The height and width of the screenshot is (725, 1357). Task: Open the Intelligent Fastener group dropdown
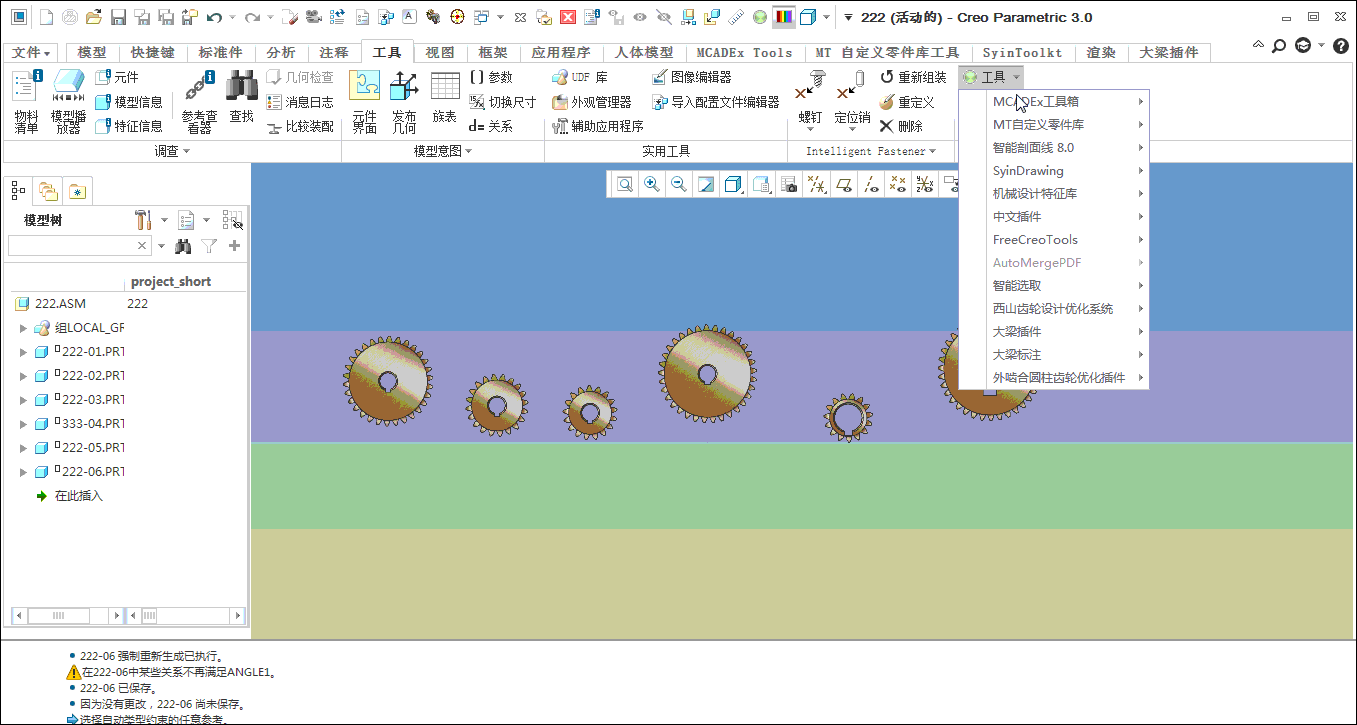click(871, 151)
